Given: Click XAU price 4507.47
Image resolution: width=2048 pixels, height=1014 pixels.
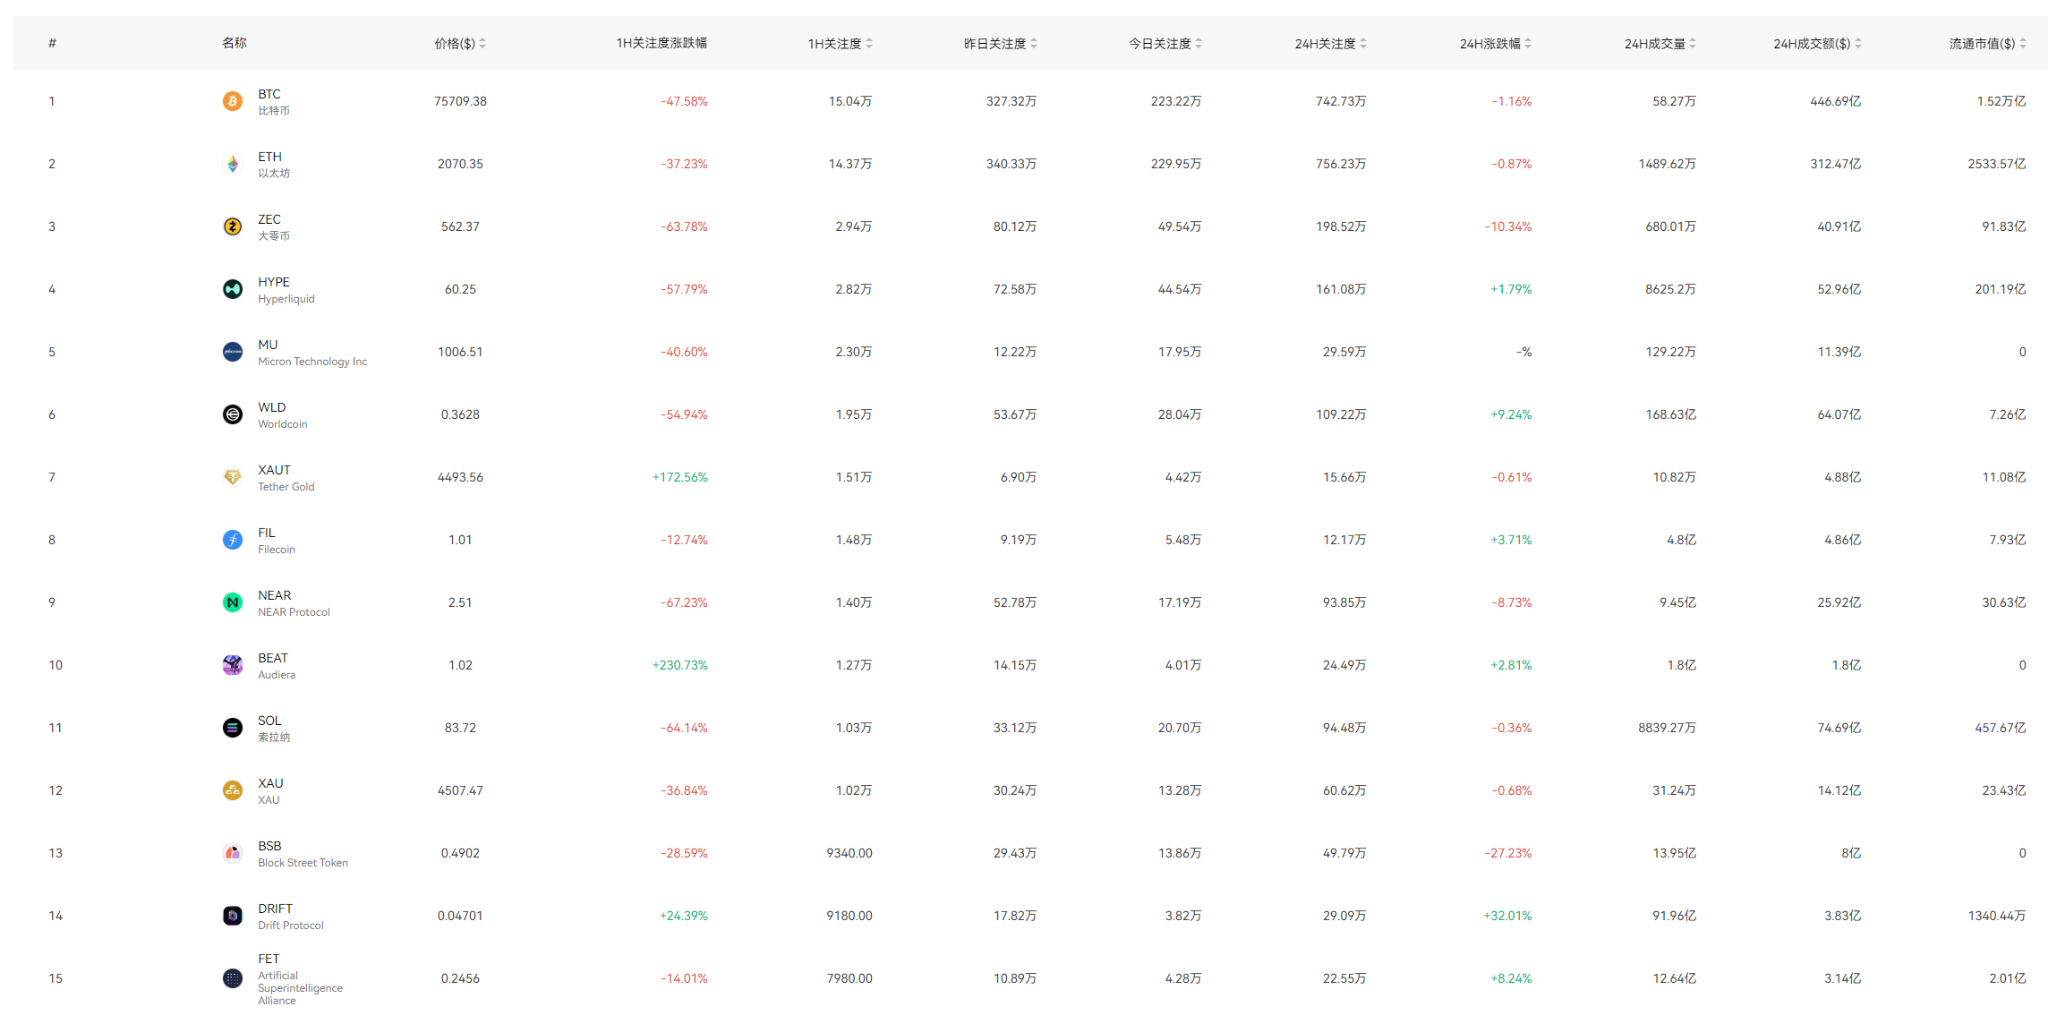Looking at the screenshot, I should pos(461,791).
